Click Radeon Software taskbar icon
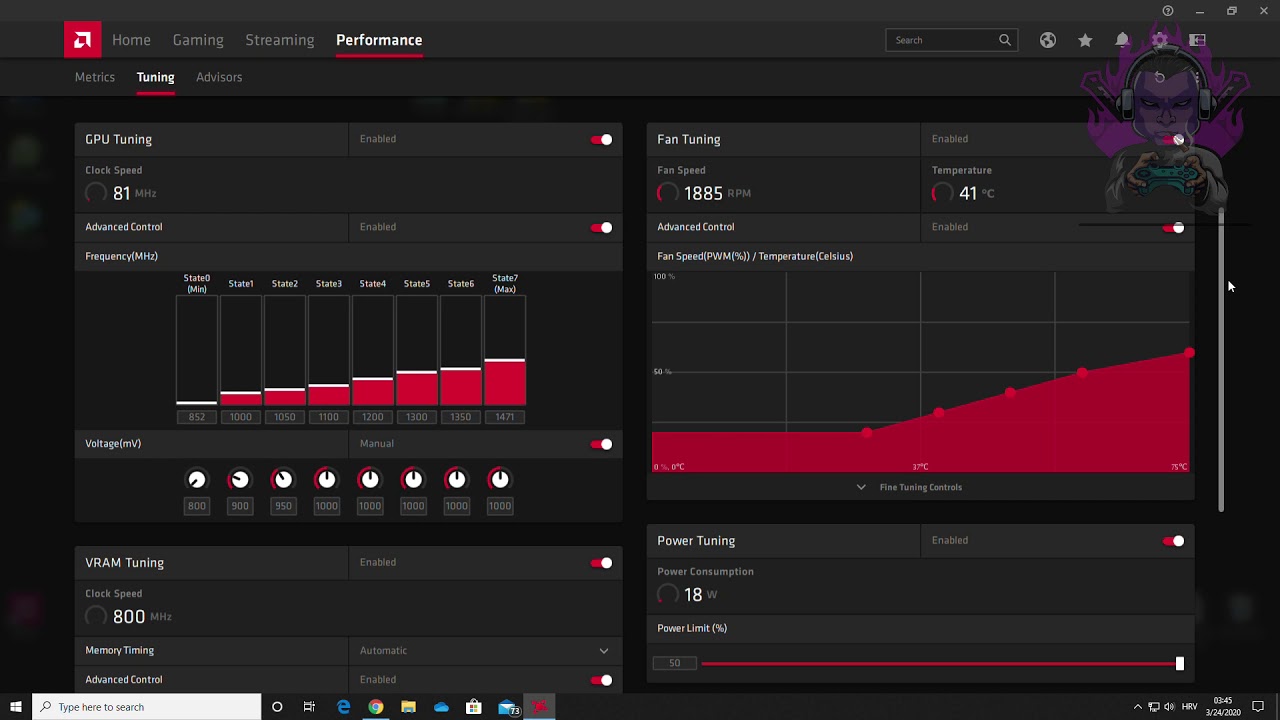This screenshot has height=720, width=1280. tap(540, 707)
